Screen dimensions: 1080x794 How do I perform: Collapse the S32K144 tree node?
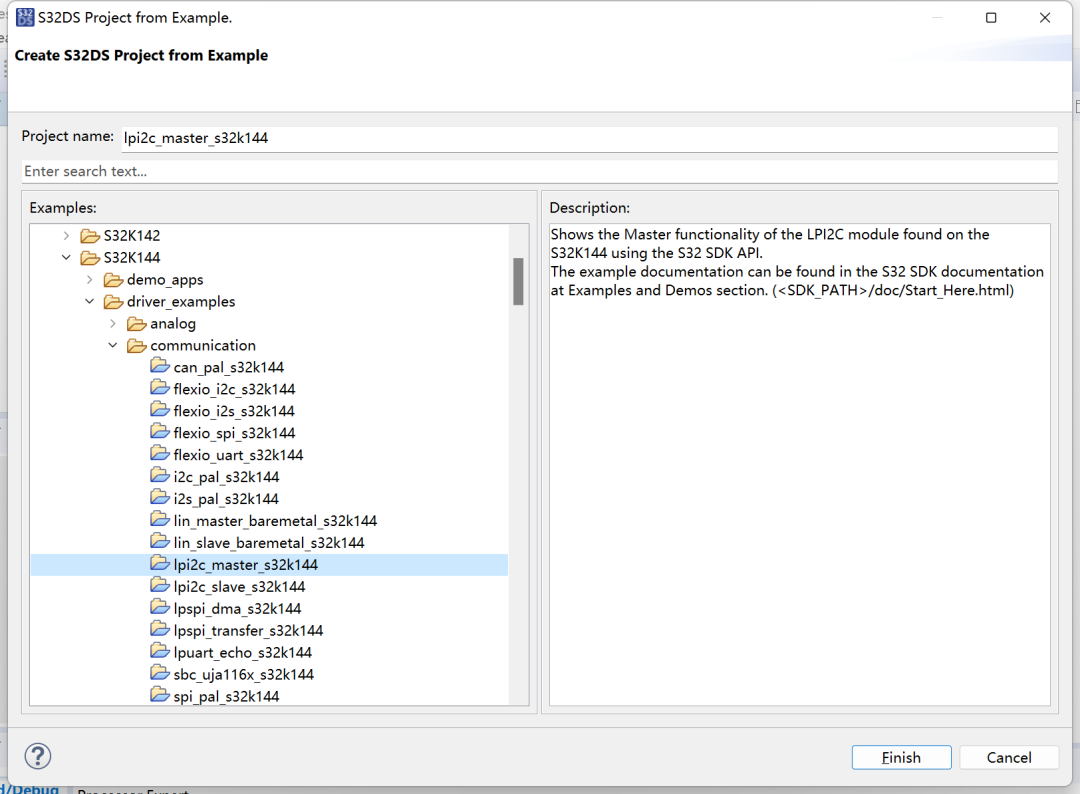click(x=67, y=258)
